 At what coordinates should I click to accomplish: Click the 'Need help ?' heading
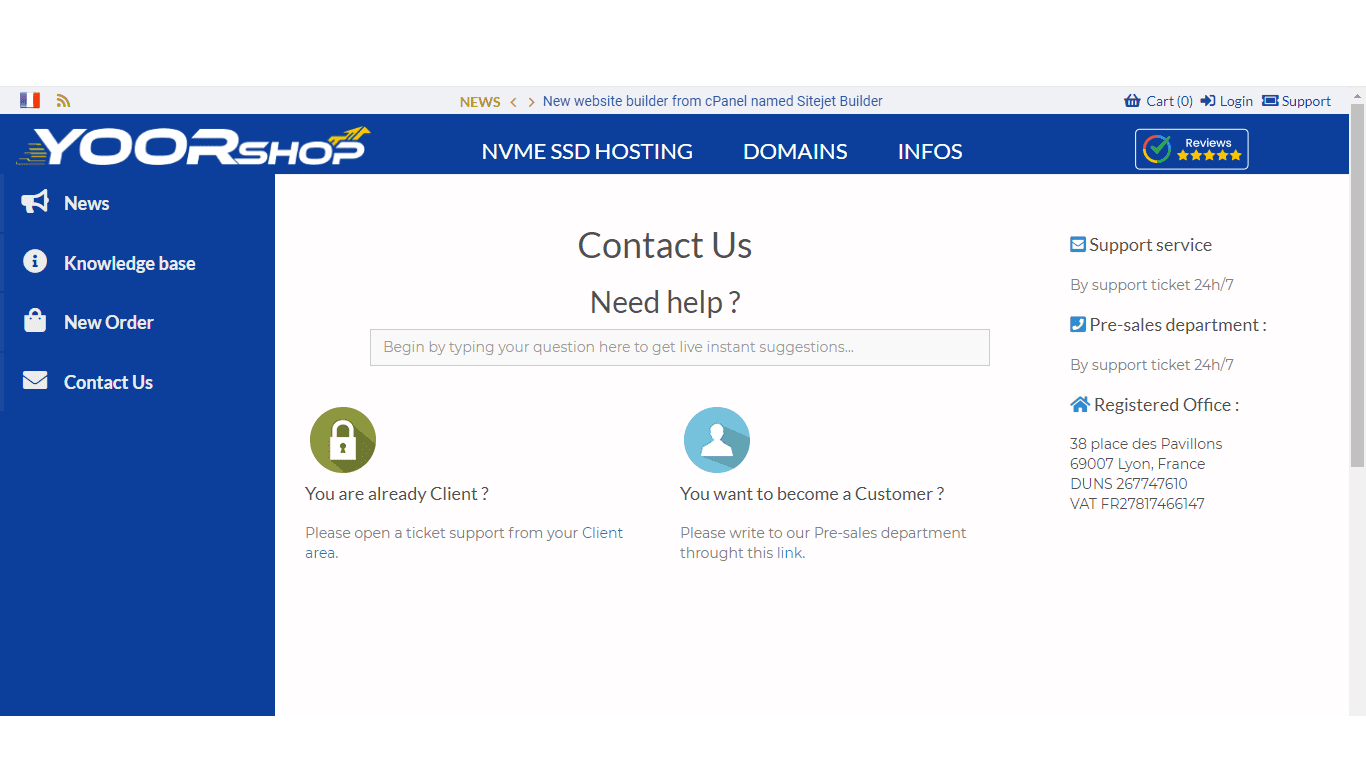coord(665,302)
